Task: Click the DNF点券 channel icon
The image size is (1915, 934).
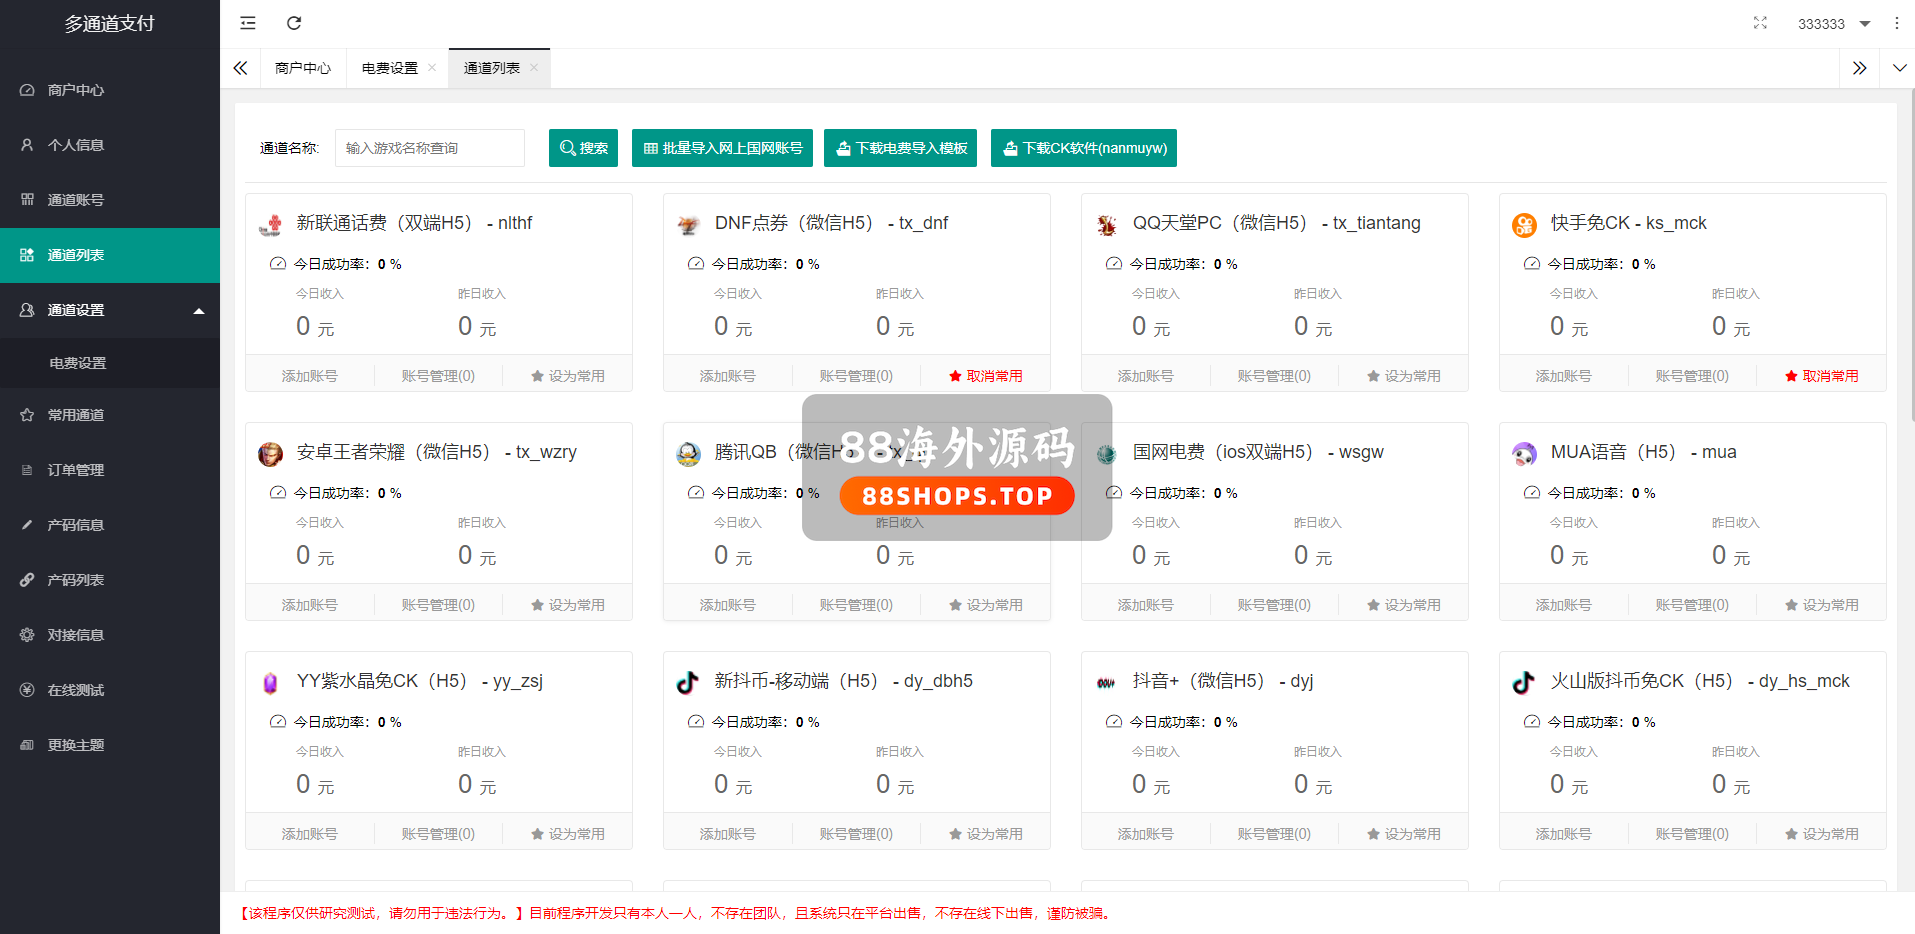Action: pyautogui.click(x=688, y=224)
